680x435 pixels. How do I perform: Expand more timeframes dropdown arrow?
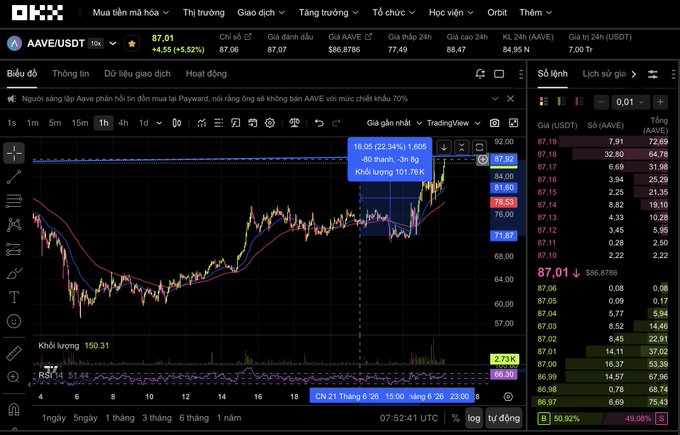(159, 123)
